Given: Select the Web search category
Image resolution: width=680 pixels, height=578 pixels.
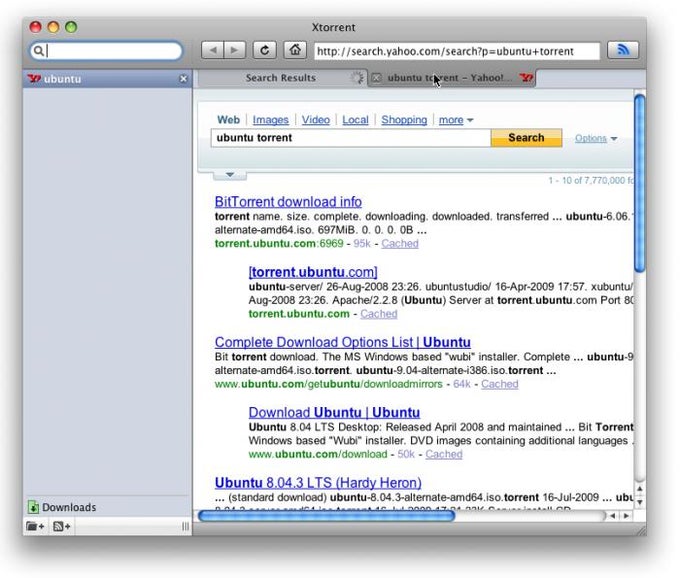Looking at the screenshot, I should point(228,120).
